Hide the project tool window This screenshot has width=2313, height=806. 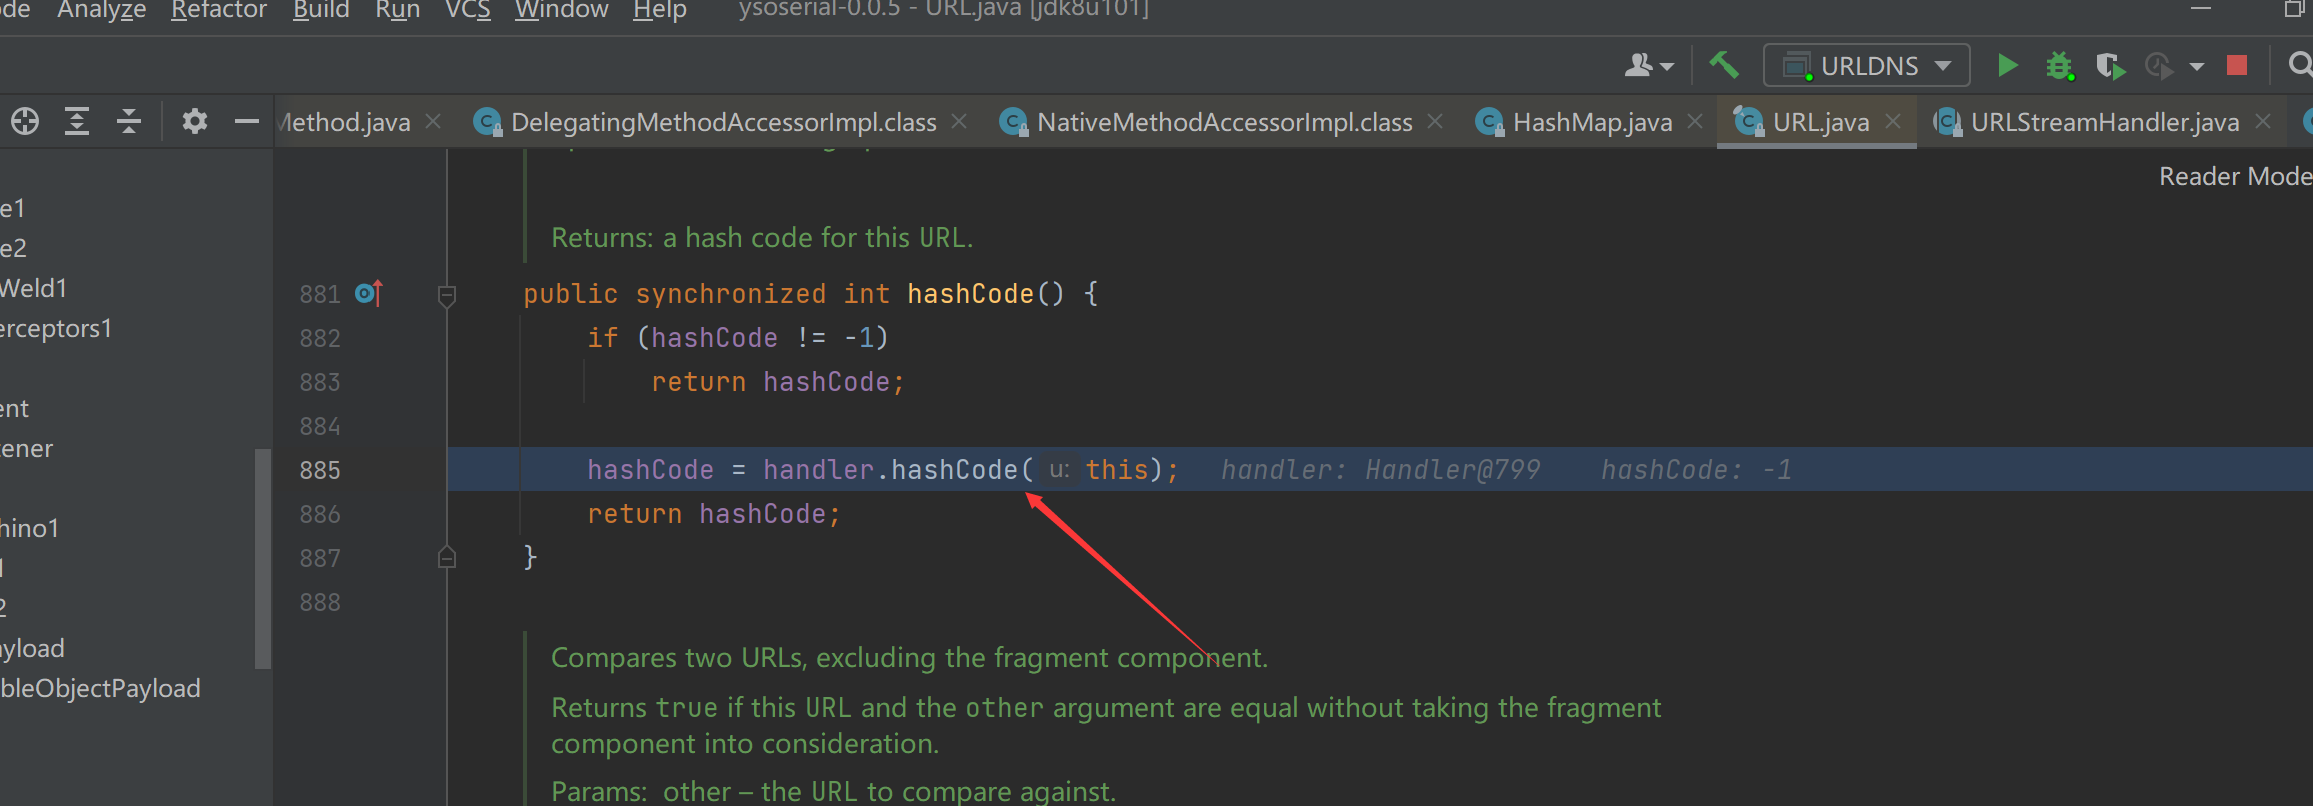pos(246,122)
